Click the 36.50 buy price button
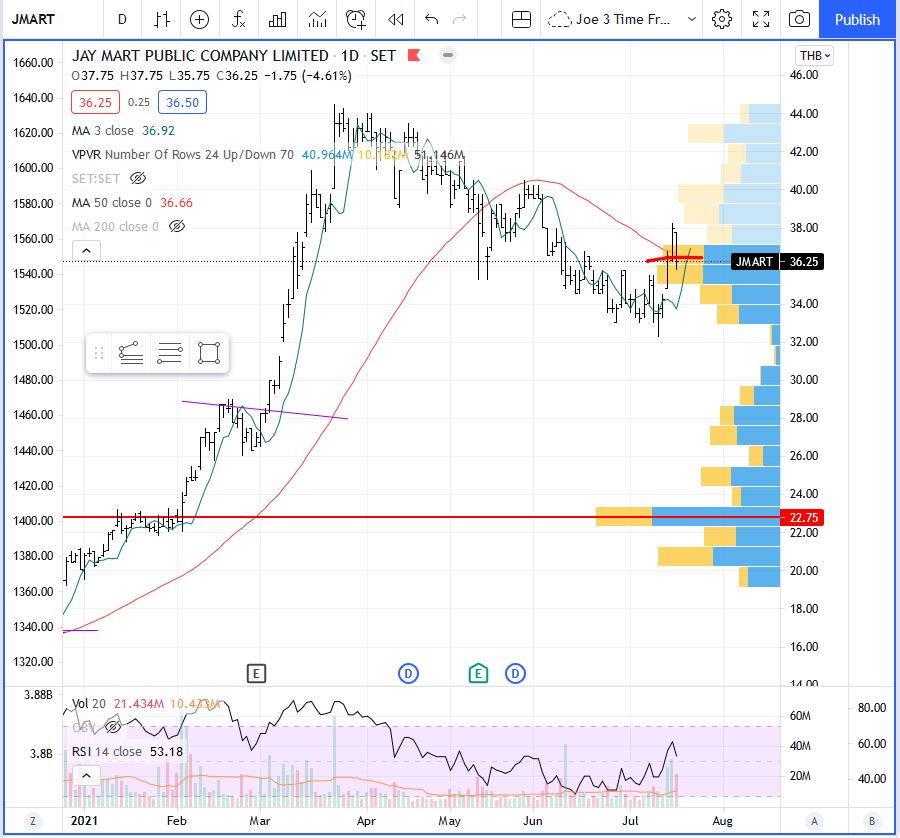The image size is (900, 838). (x=183, y=102)
